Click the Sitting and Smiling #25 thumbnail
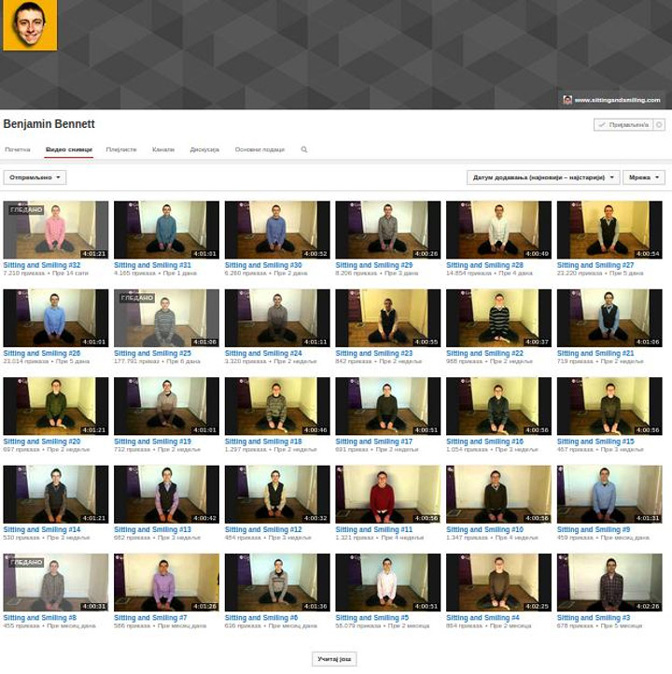Image resolution: width=672 pixels, height=674 pixels. 166,318
